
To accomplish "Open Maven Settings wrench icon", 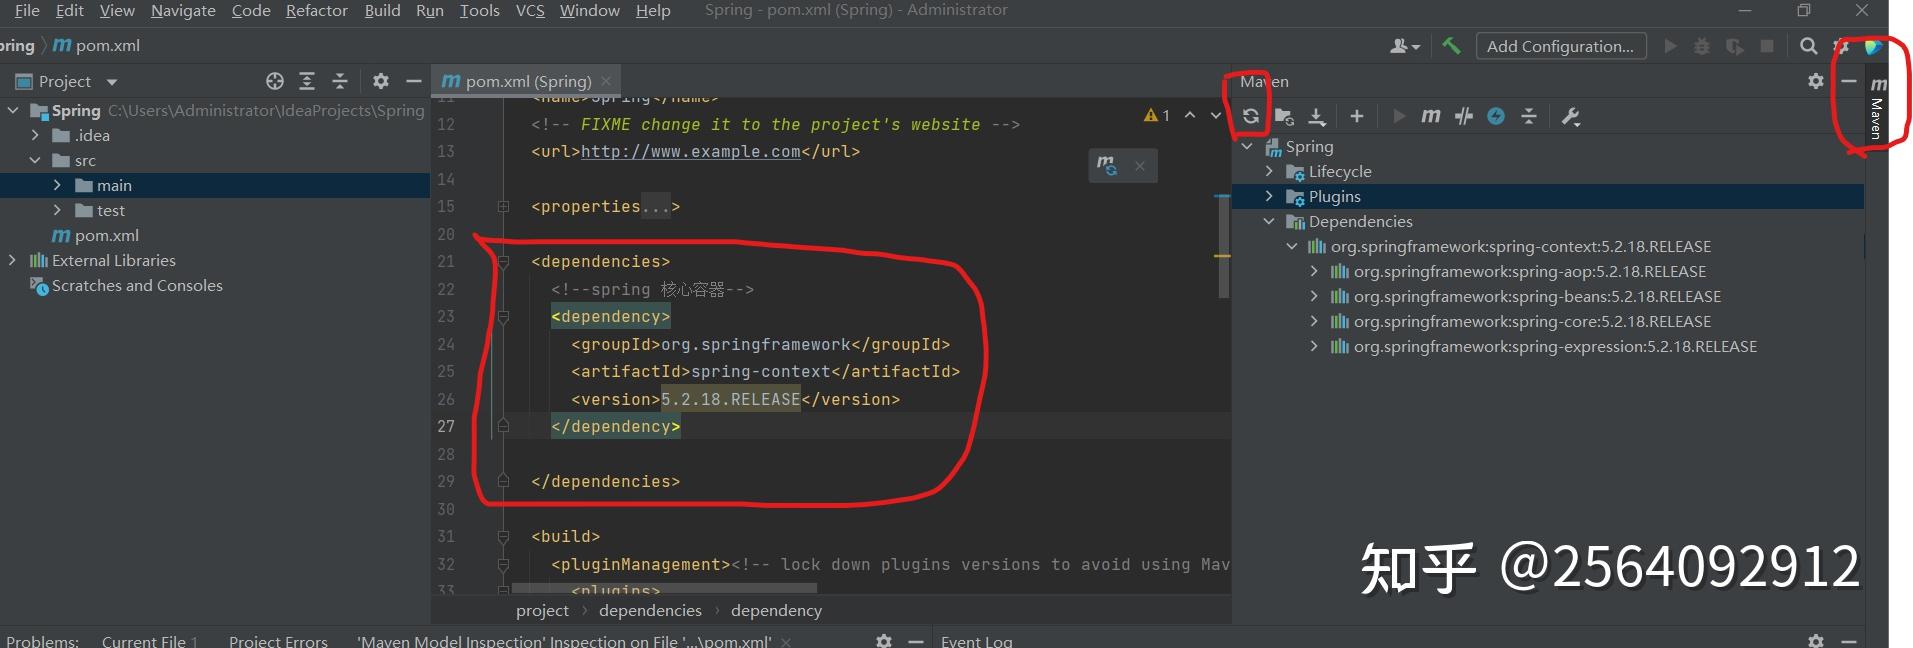I will coord(1570,116).
